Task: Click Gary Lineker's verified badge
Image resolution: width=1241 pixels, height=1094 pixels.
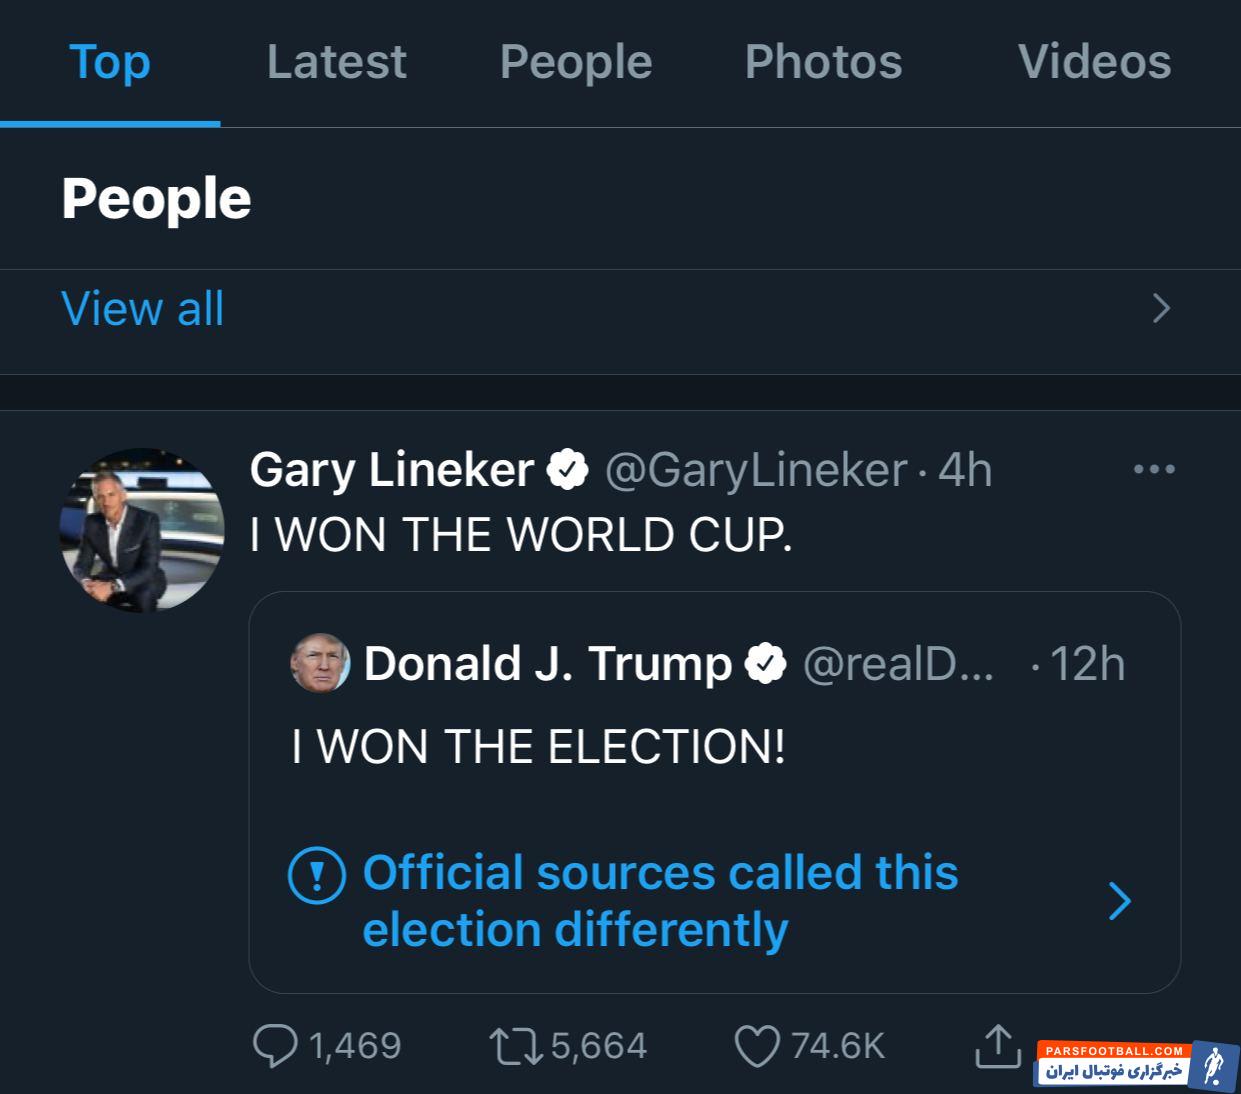Action: (568, 470)
